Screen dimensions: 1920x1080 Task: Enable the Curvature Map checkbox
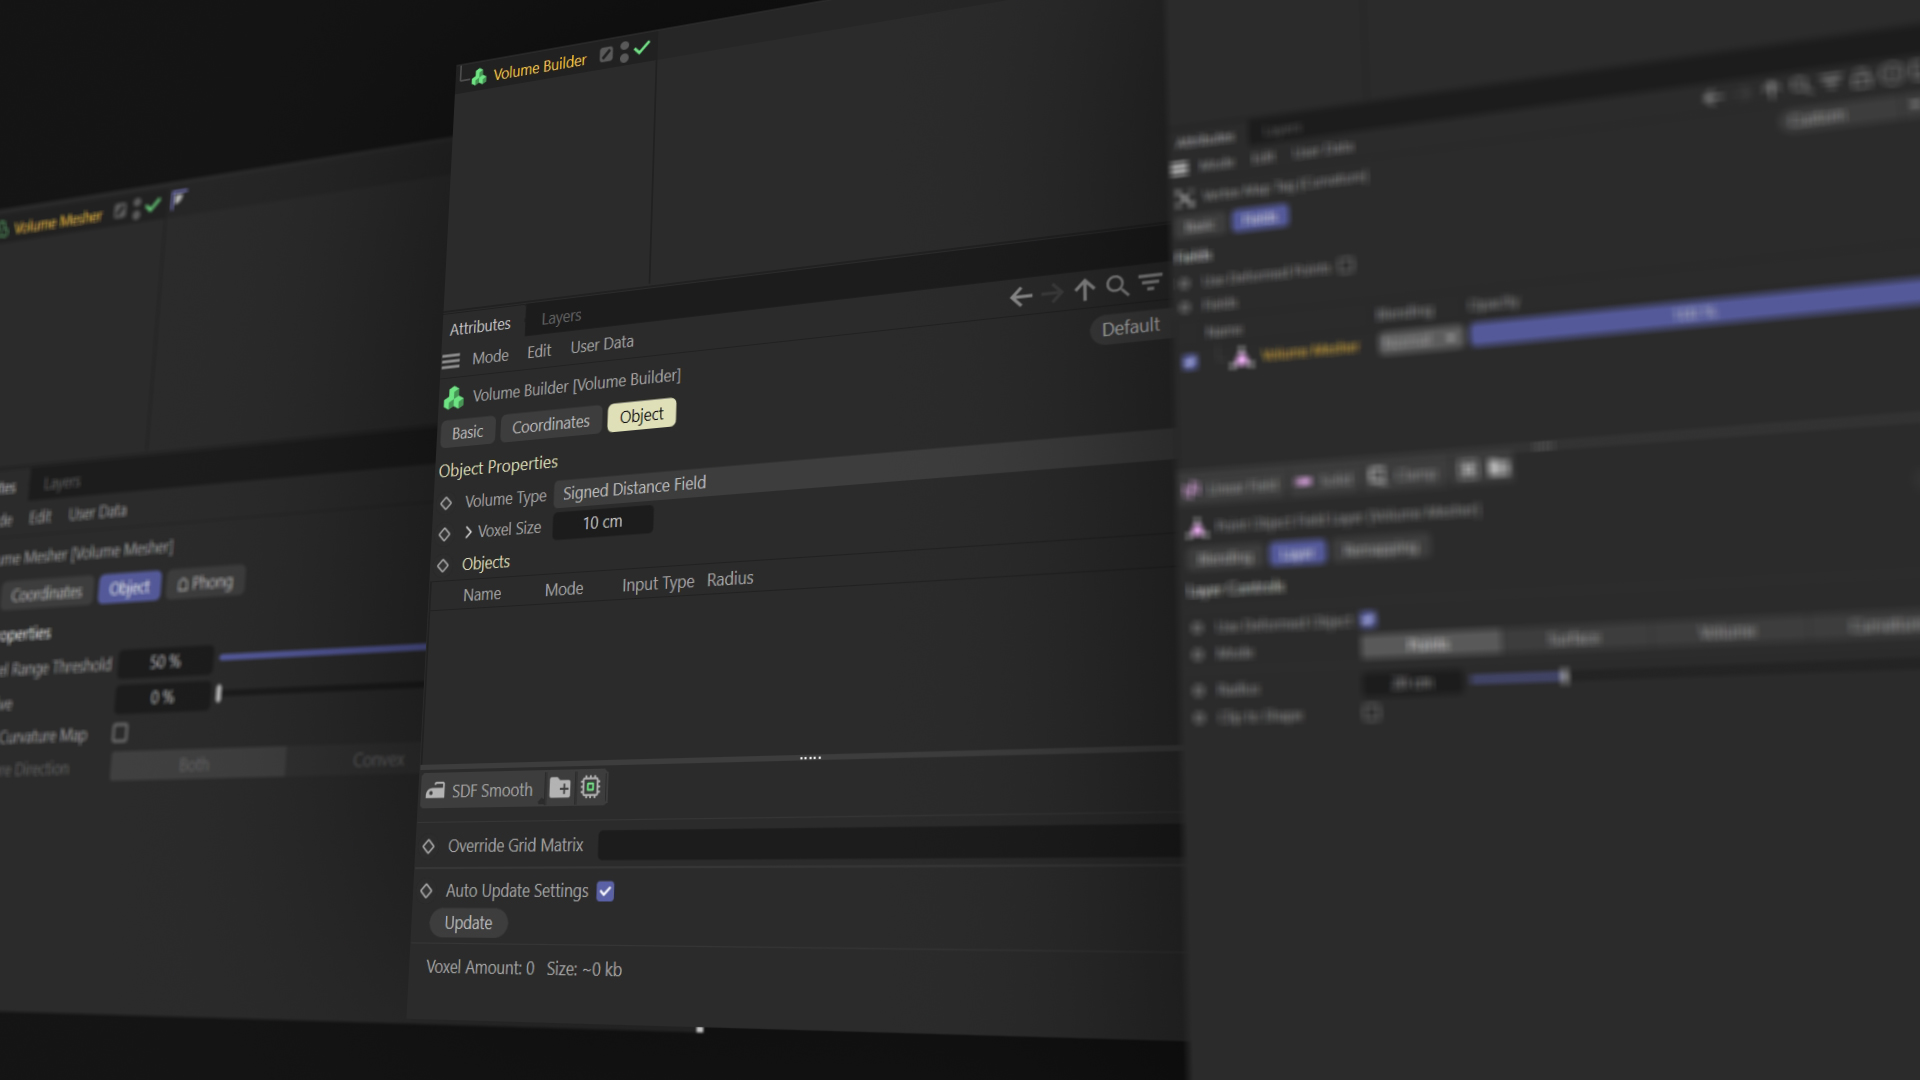click(120, 733)
